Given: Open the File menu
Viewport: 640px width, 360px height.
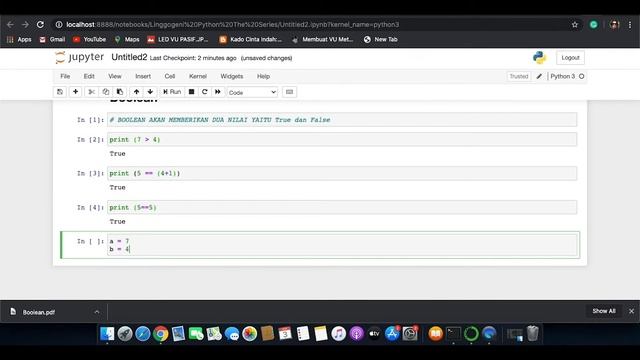Looking at the screenshot, I should coord(65,76).
